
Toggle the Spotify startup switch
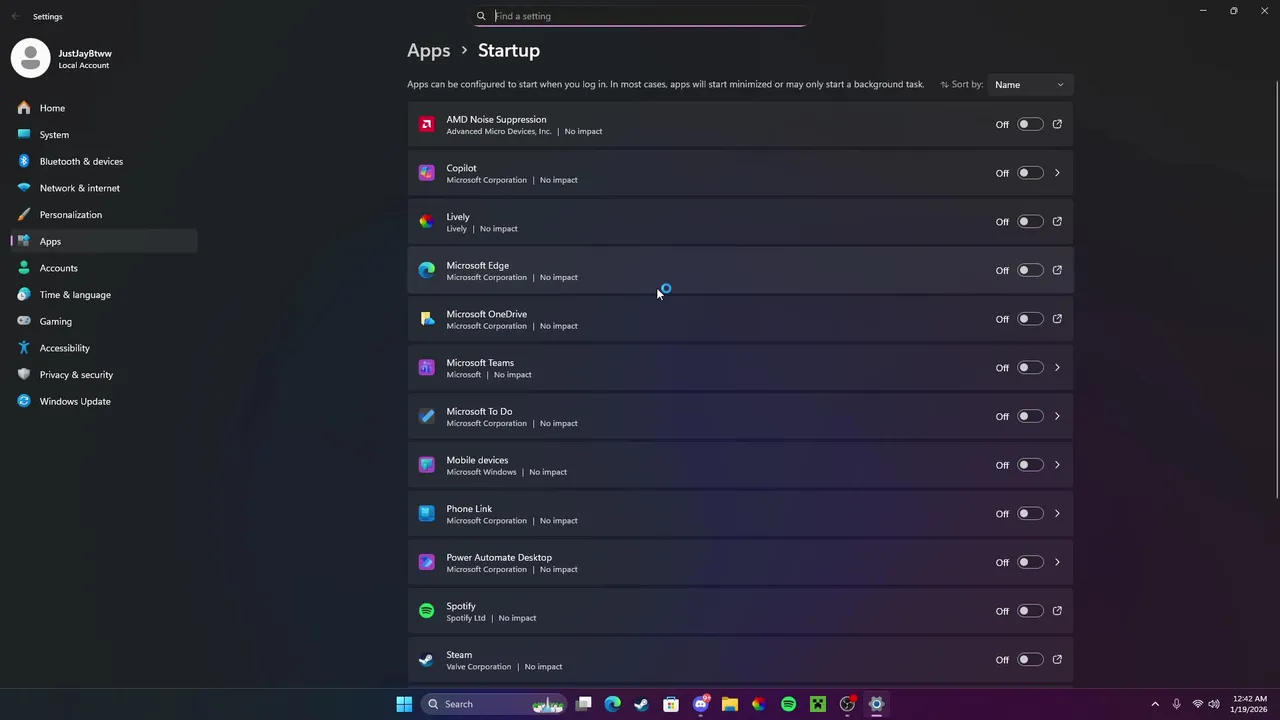tap(1030, 611)
